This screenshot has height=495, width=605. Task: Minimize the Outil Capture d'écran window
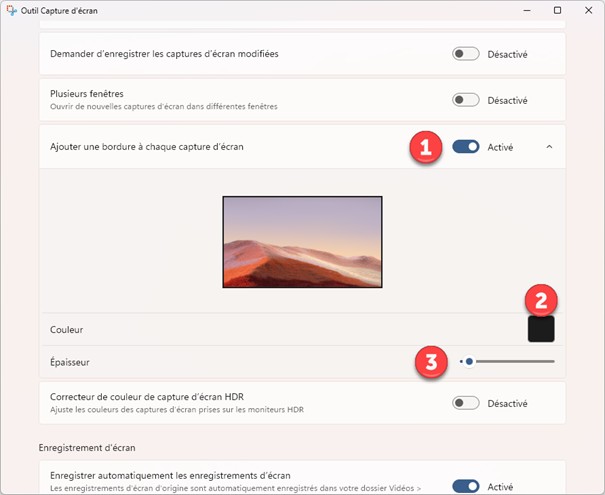(x=527, y=10)
